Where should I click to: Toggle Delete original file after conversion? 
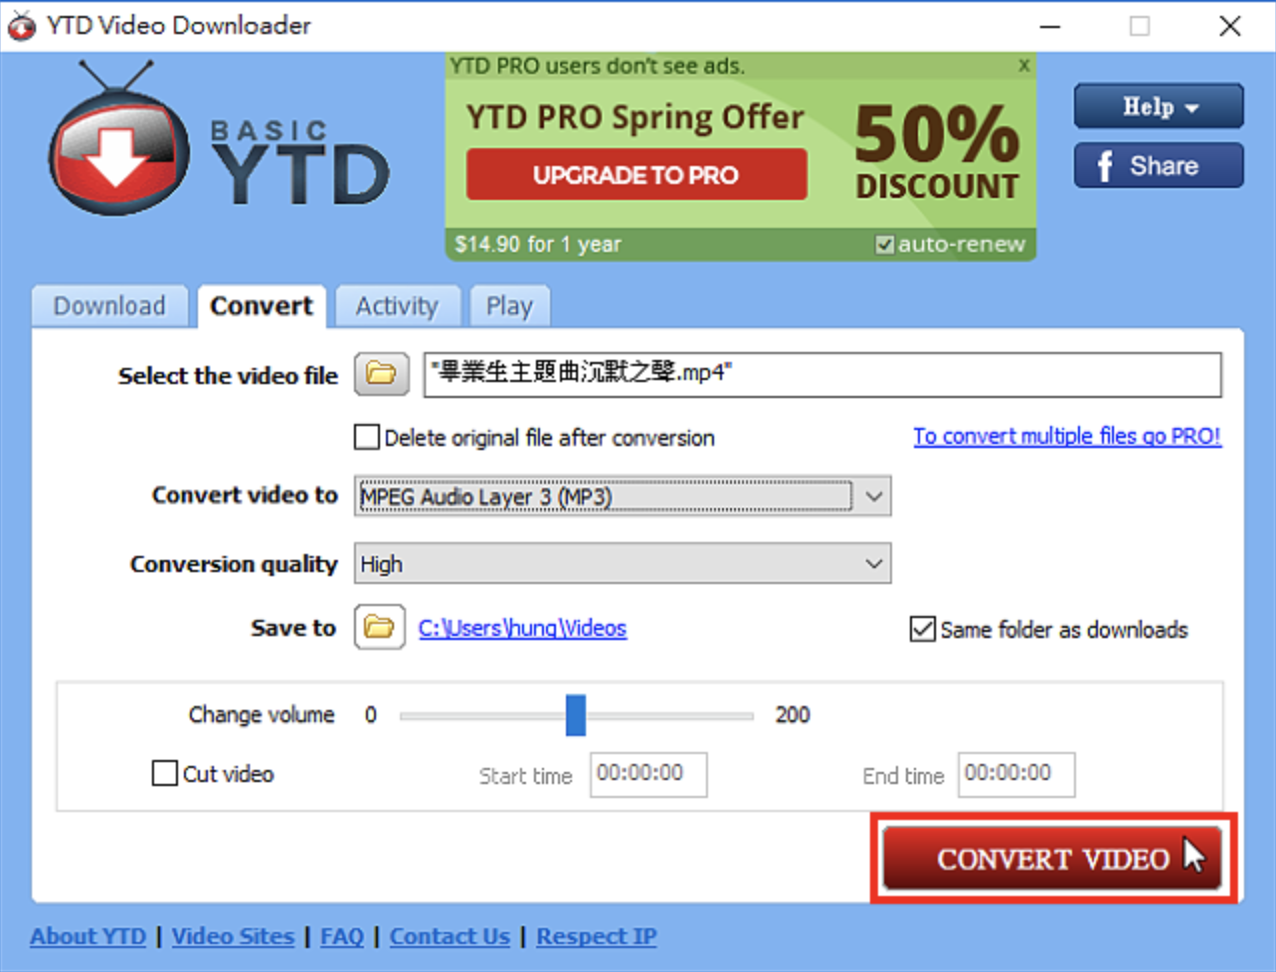[x=367, y=437]
